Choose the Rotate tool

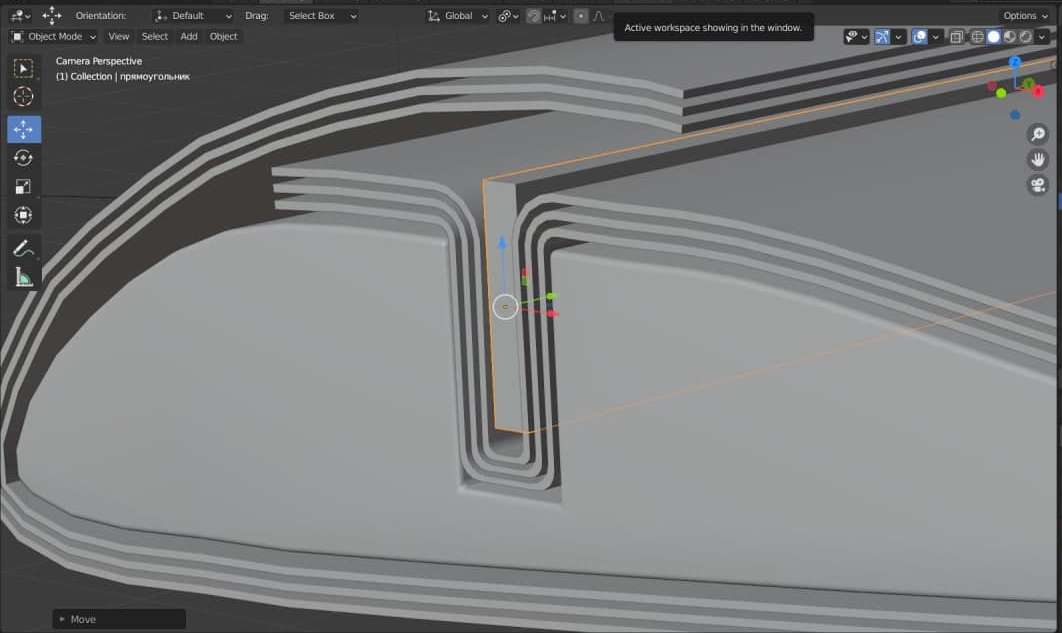(24, 158)
